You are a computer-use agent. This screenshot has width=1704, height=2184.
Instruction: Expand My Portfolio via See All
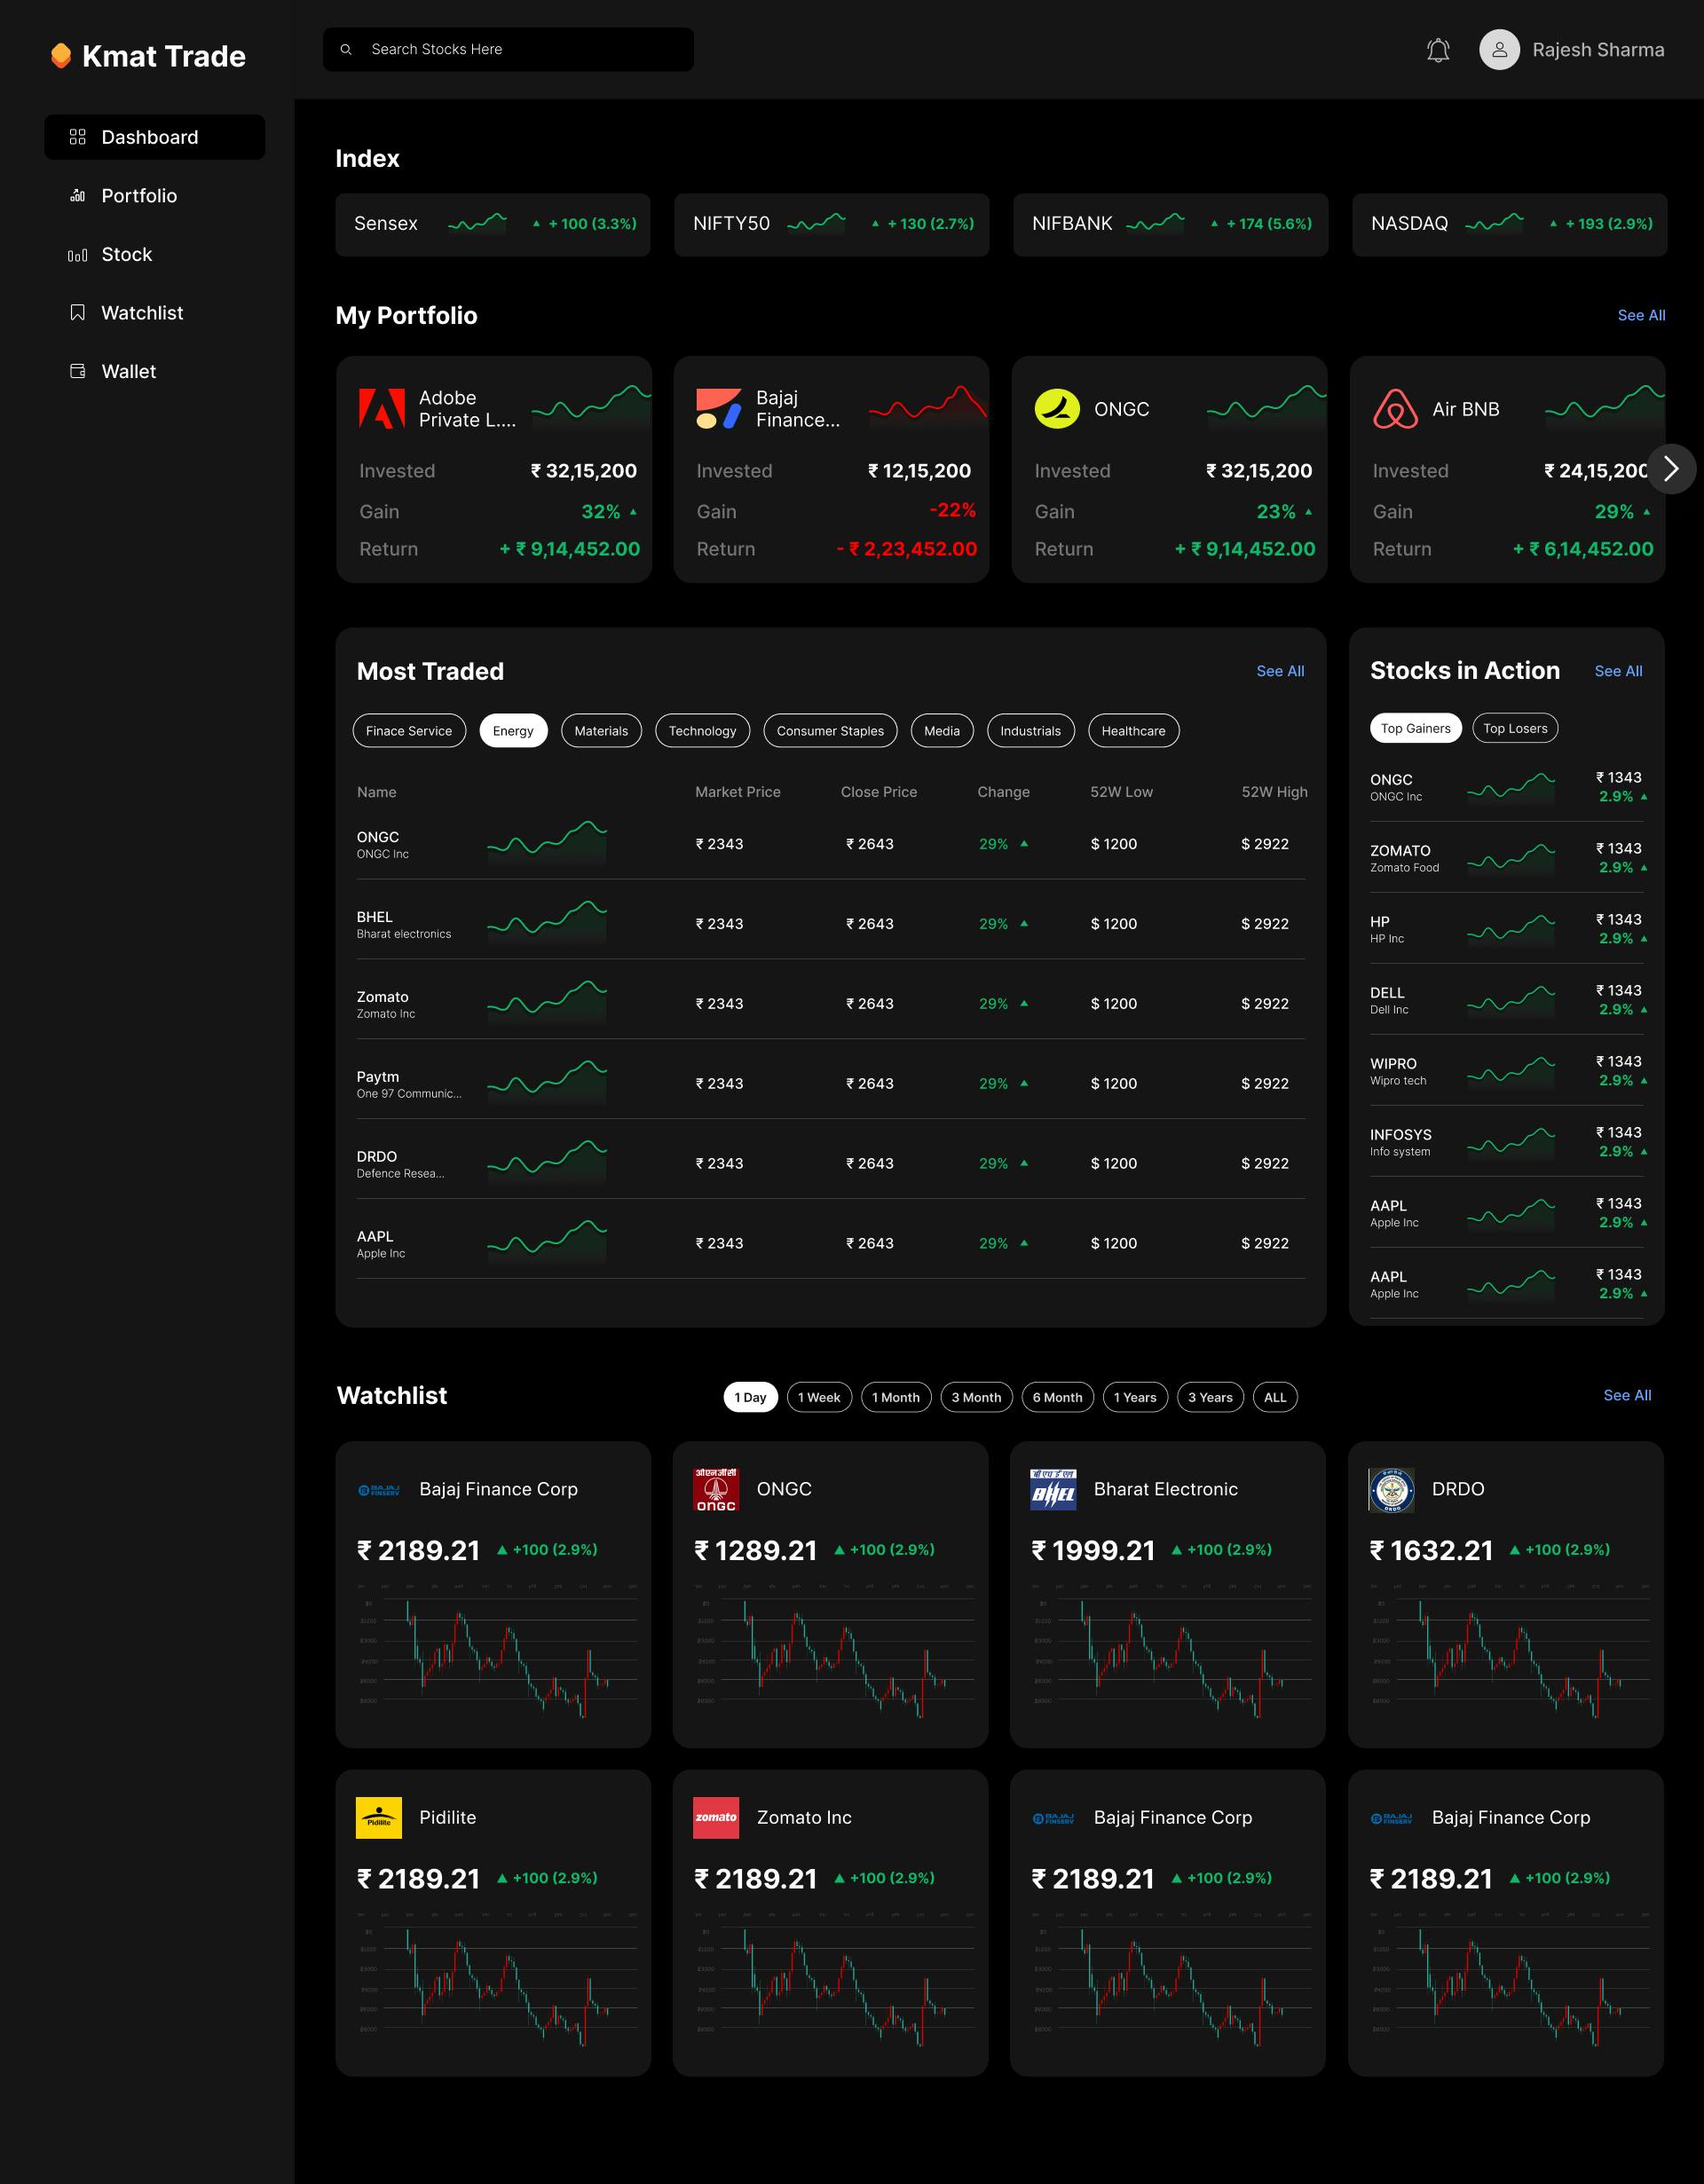[x=1640, y=315]
